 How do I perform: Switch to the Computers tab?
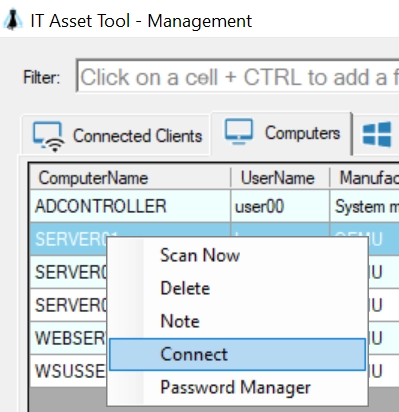282,133
